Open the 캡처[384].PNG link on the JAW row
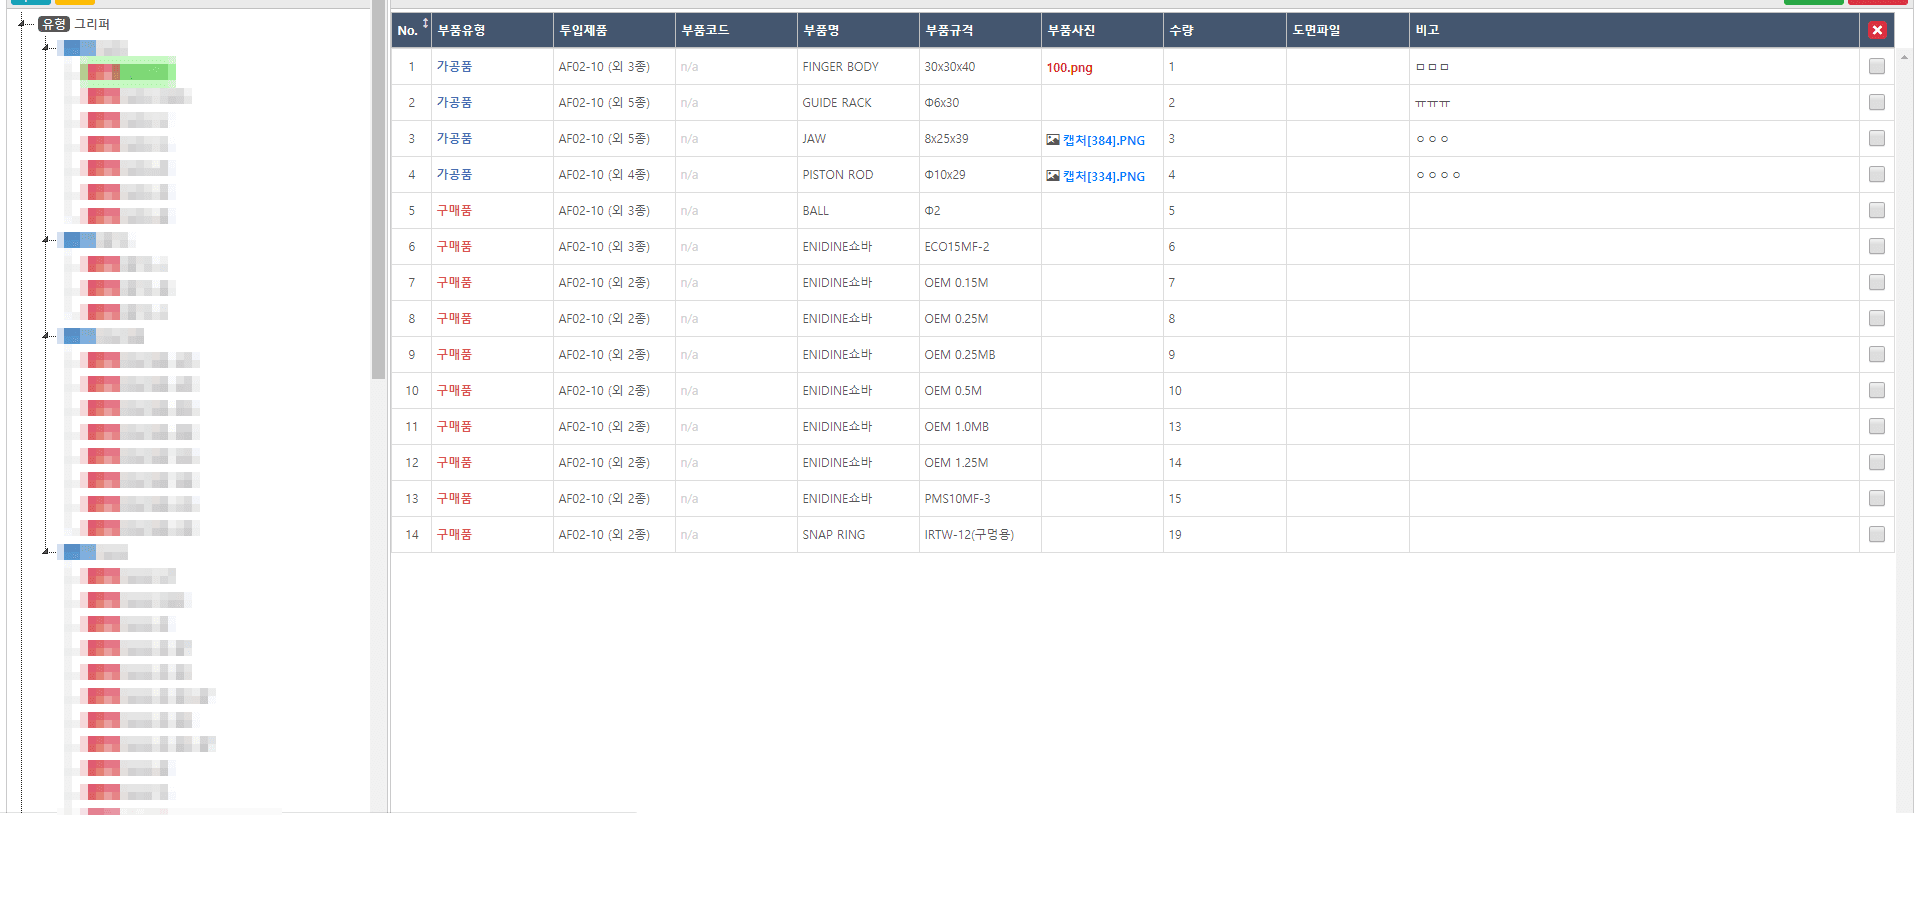 [1103, 140]
